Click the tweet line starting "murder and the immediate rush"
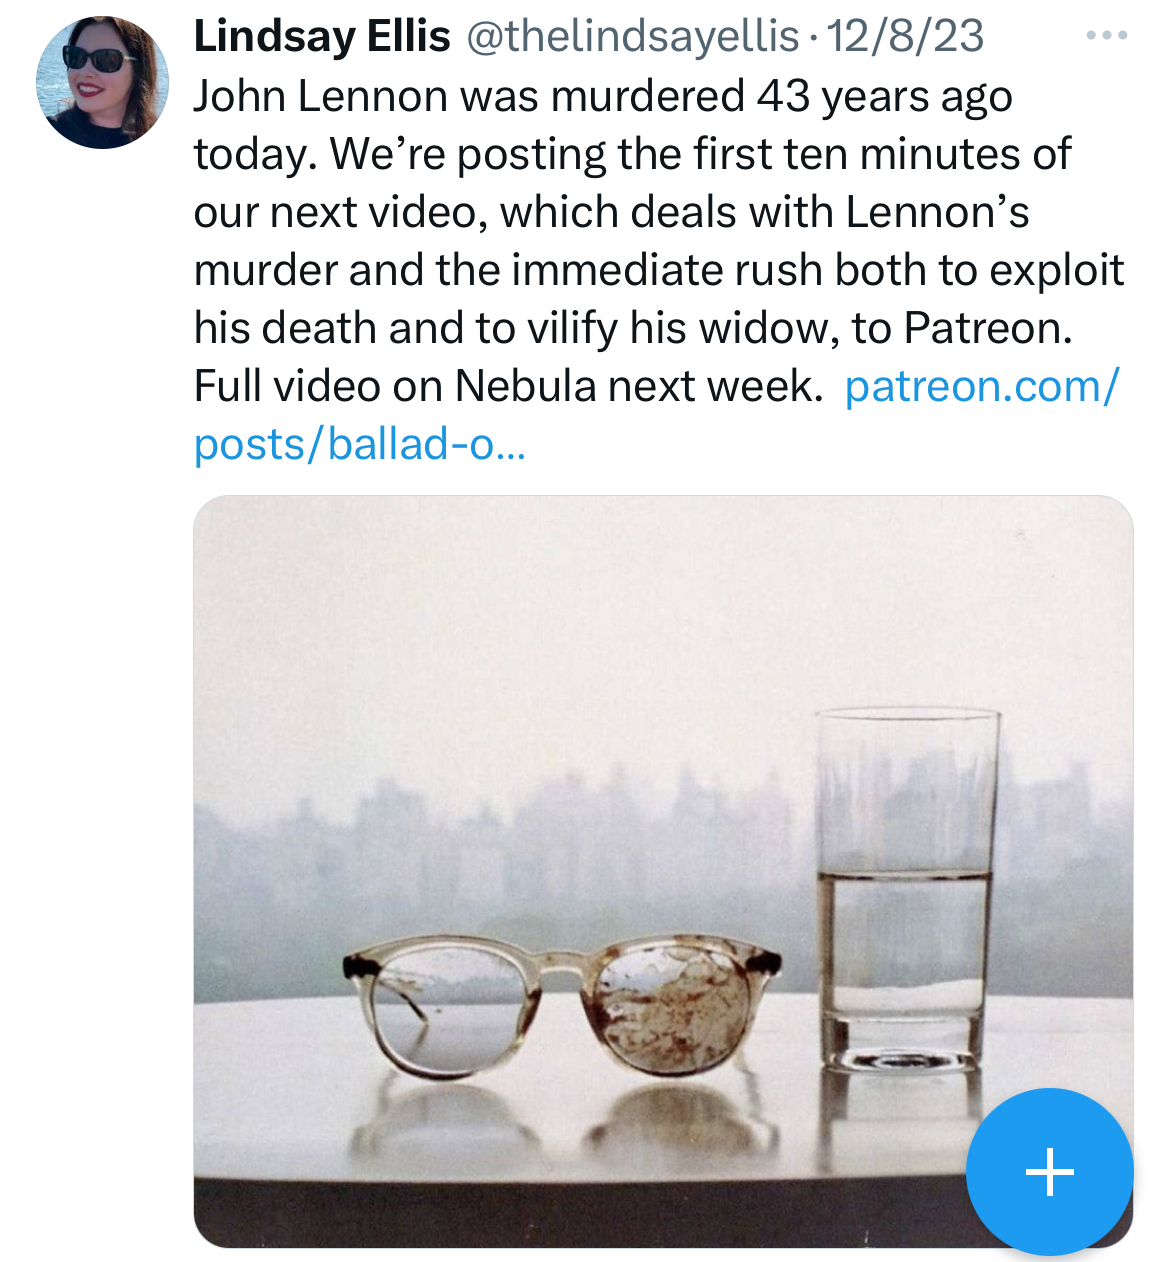1170x1262 pixels. [x=659, y=270]
